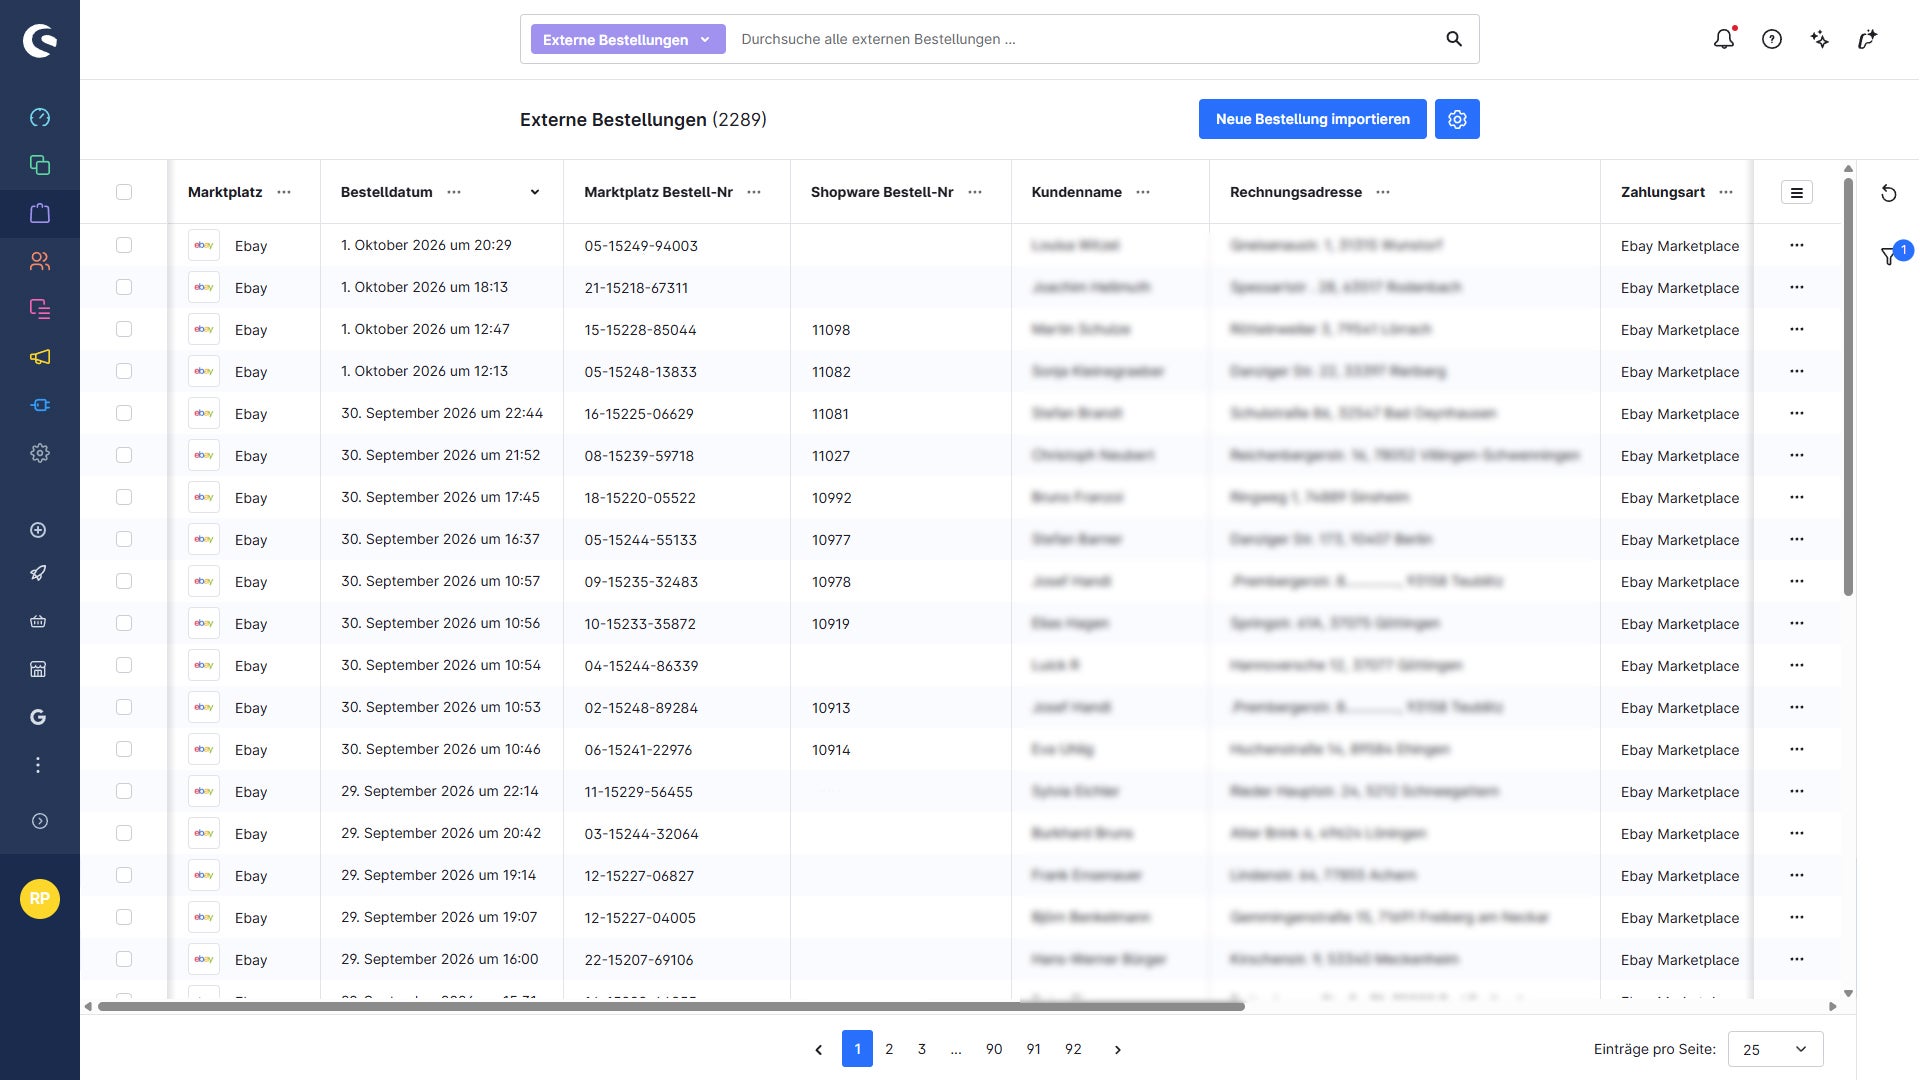The height and width of the screenshot is (1080, 1920).
Task: Open Marktplatz column options menu
Action: coord(284,192)
